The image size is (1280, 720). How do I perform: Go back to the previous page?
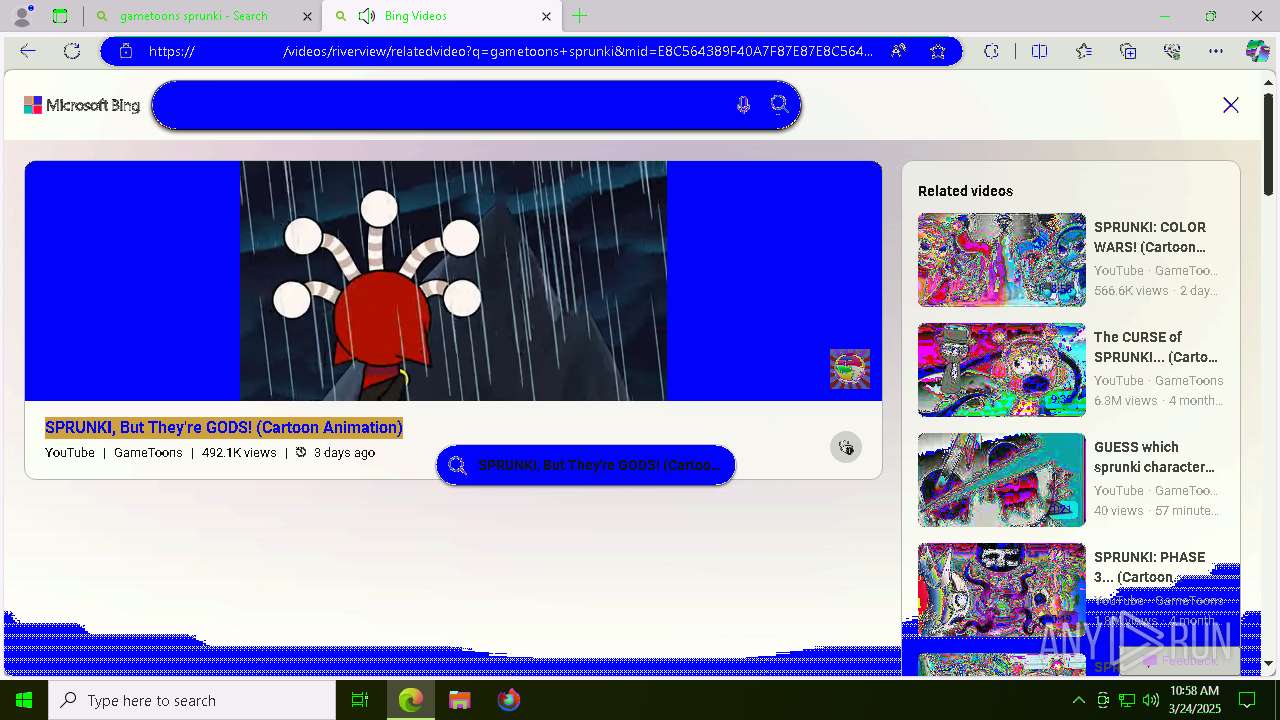tap(28, 51)
